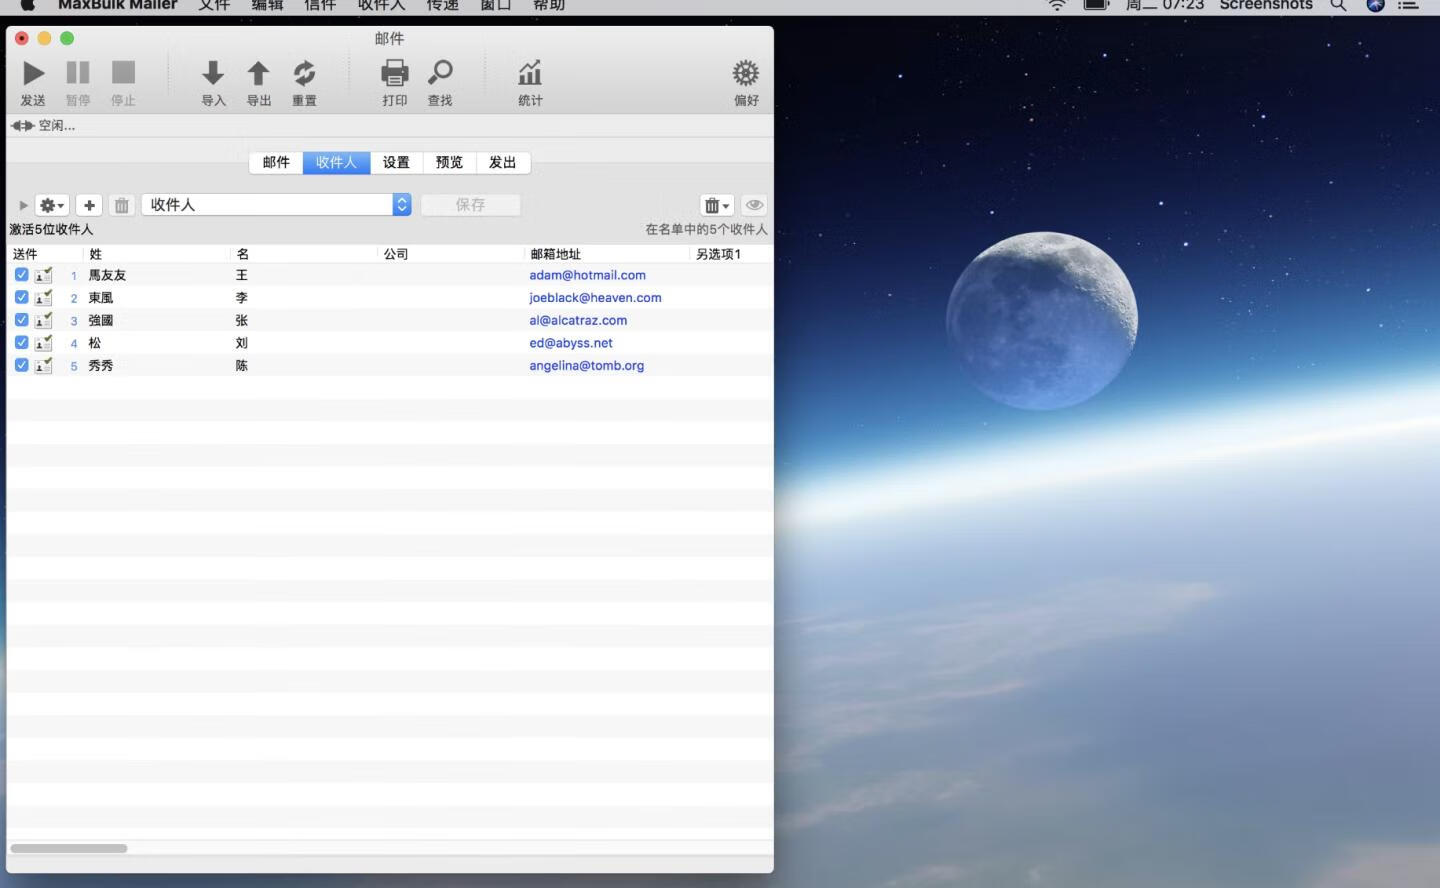Click the arrows icon beside 空闲 status
This screenshot has height=888, width=1440.
click(22, 126)
